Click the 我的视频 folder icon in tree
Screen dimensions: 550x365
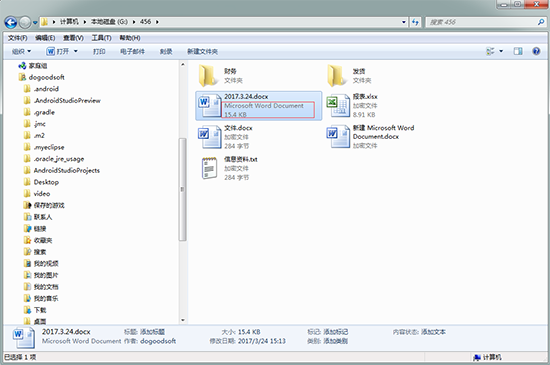coord(27,263)
